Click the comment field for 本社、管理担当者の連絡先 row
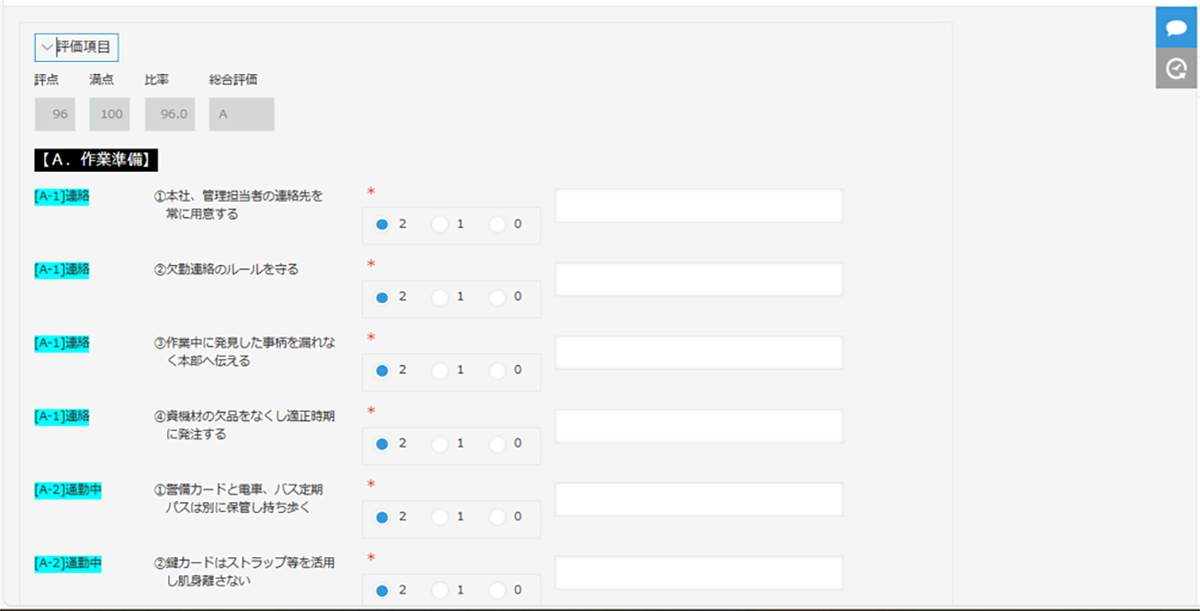The height and width of the screenshot is (611, 1200). [x=699, y=206]
